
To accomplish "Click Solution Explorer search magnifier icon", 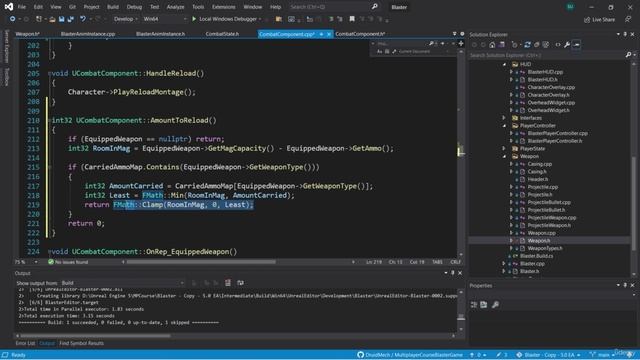I will click(x=628, y=55).
